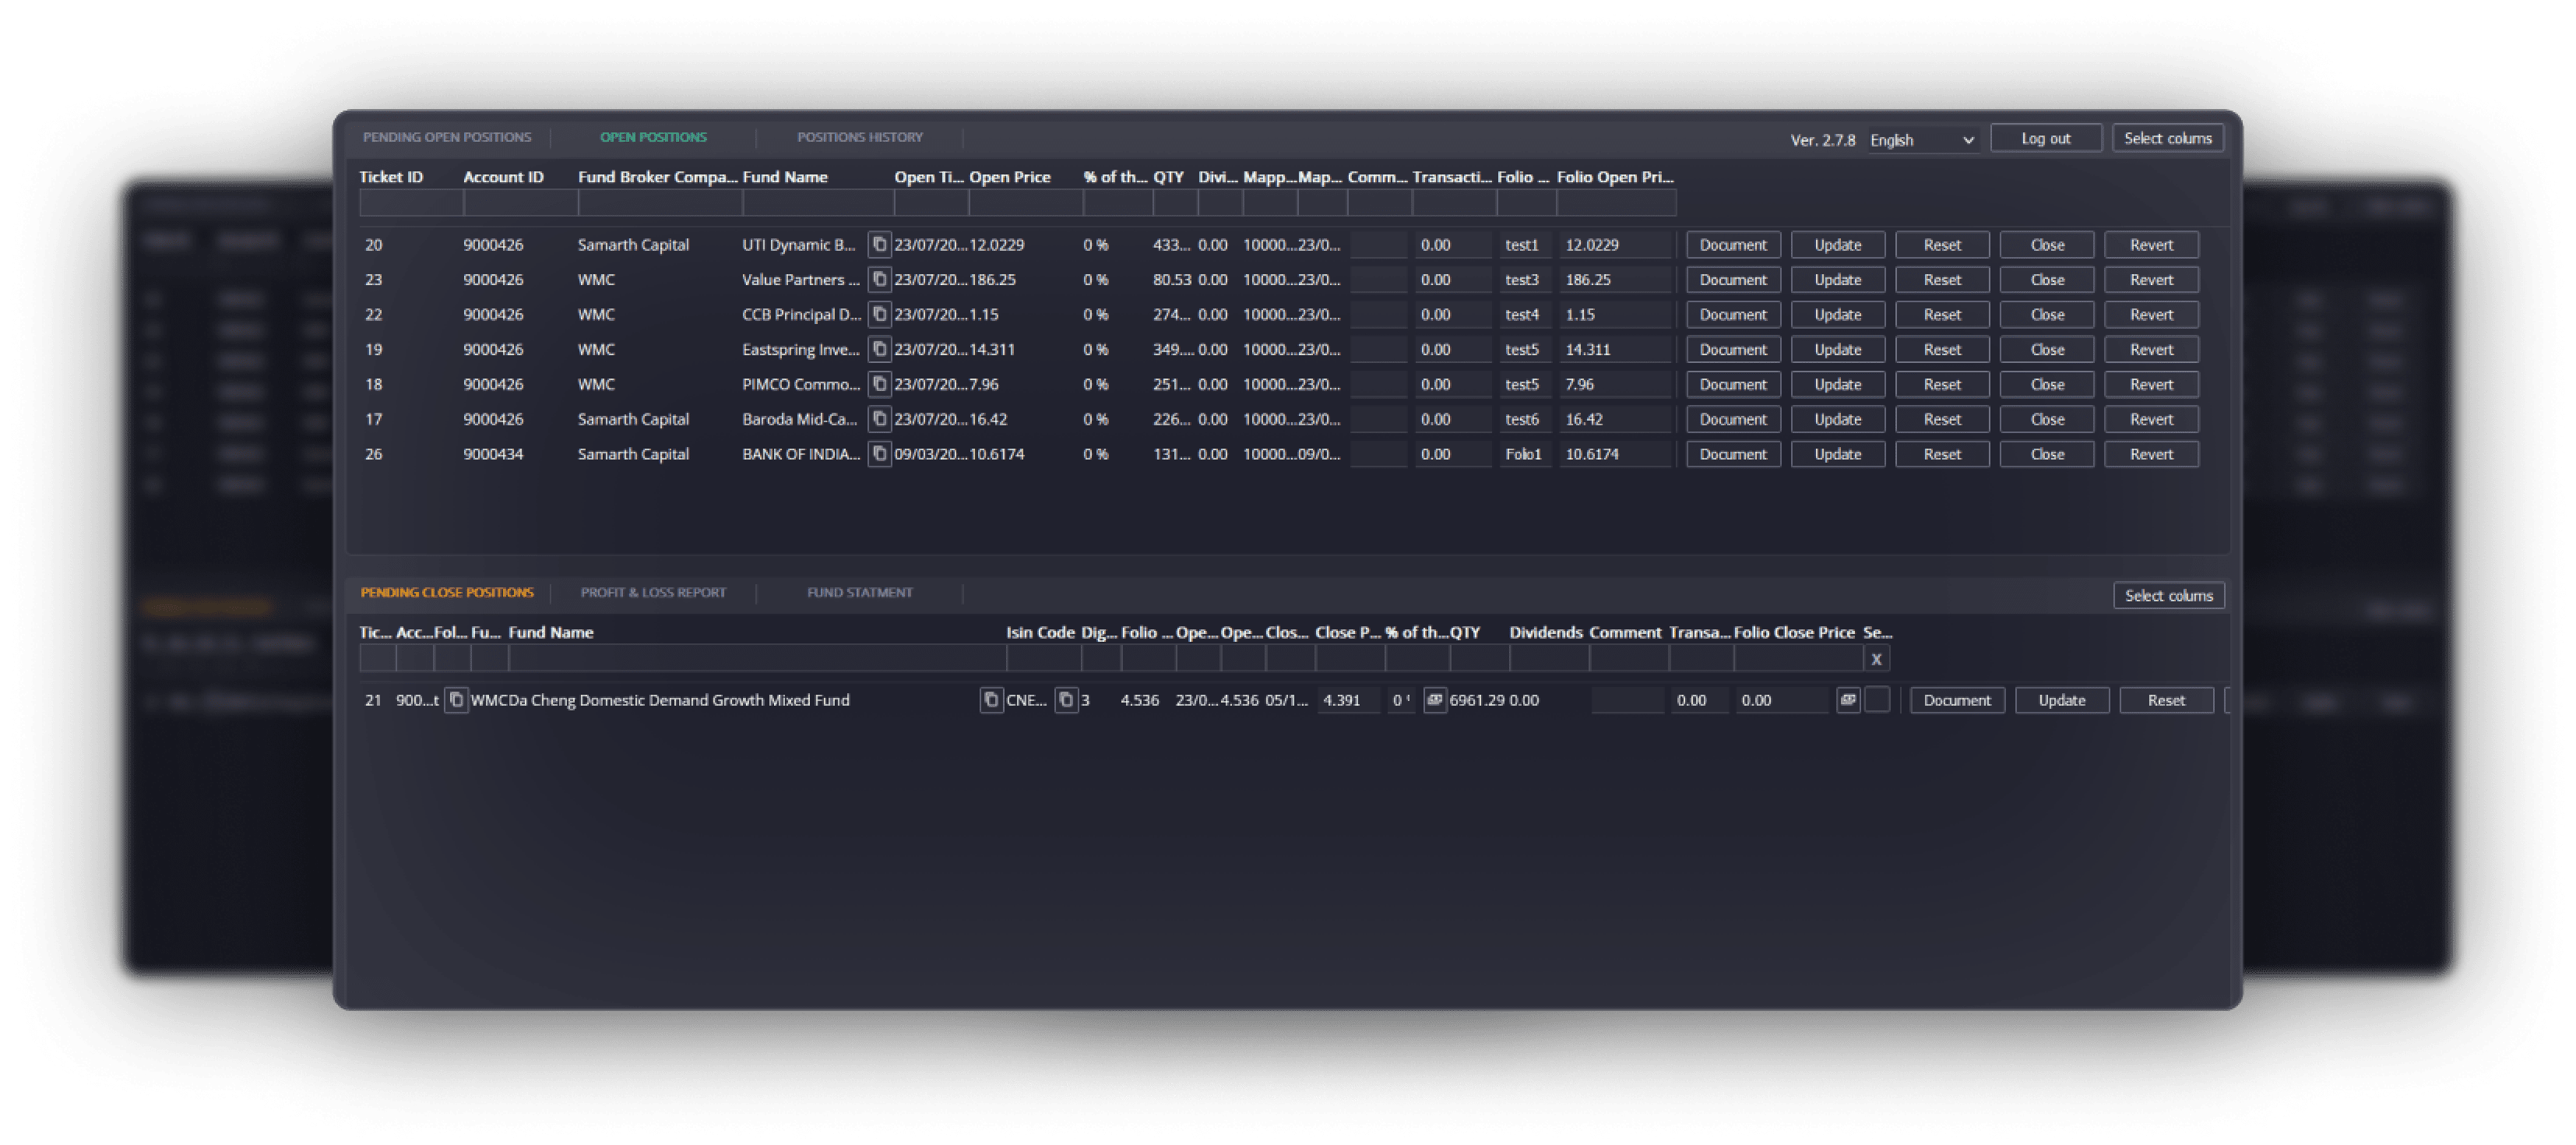This screenshot has width=2576, height=1145.
Task: Select Pending Close Positions tab
Action: (x=447, y=592)
